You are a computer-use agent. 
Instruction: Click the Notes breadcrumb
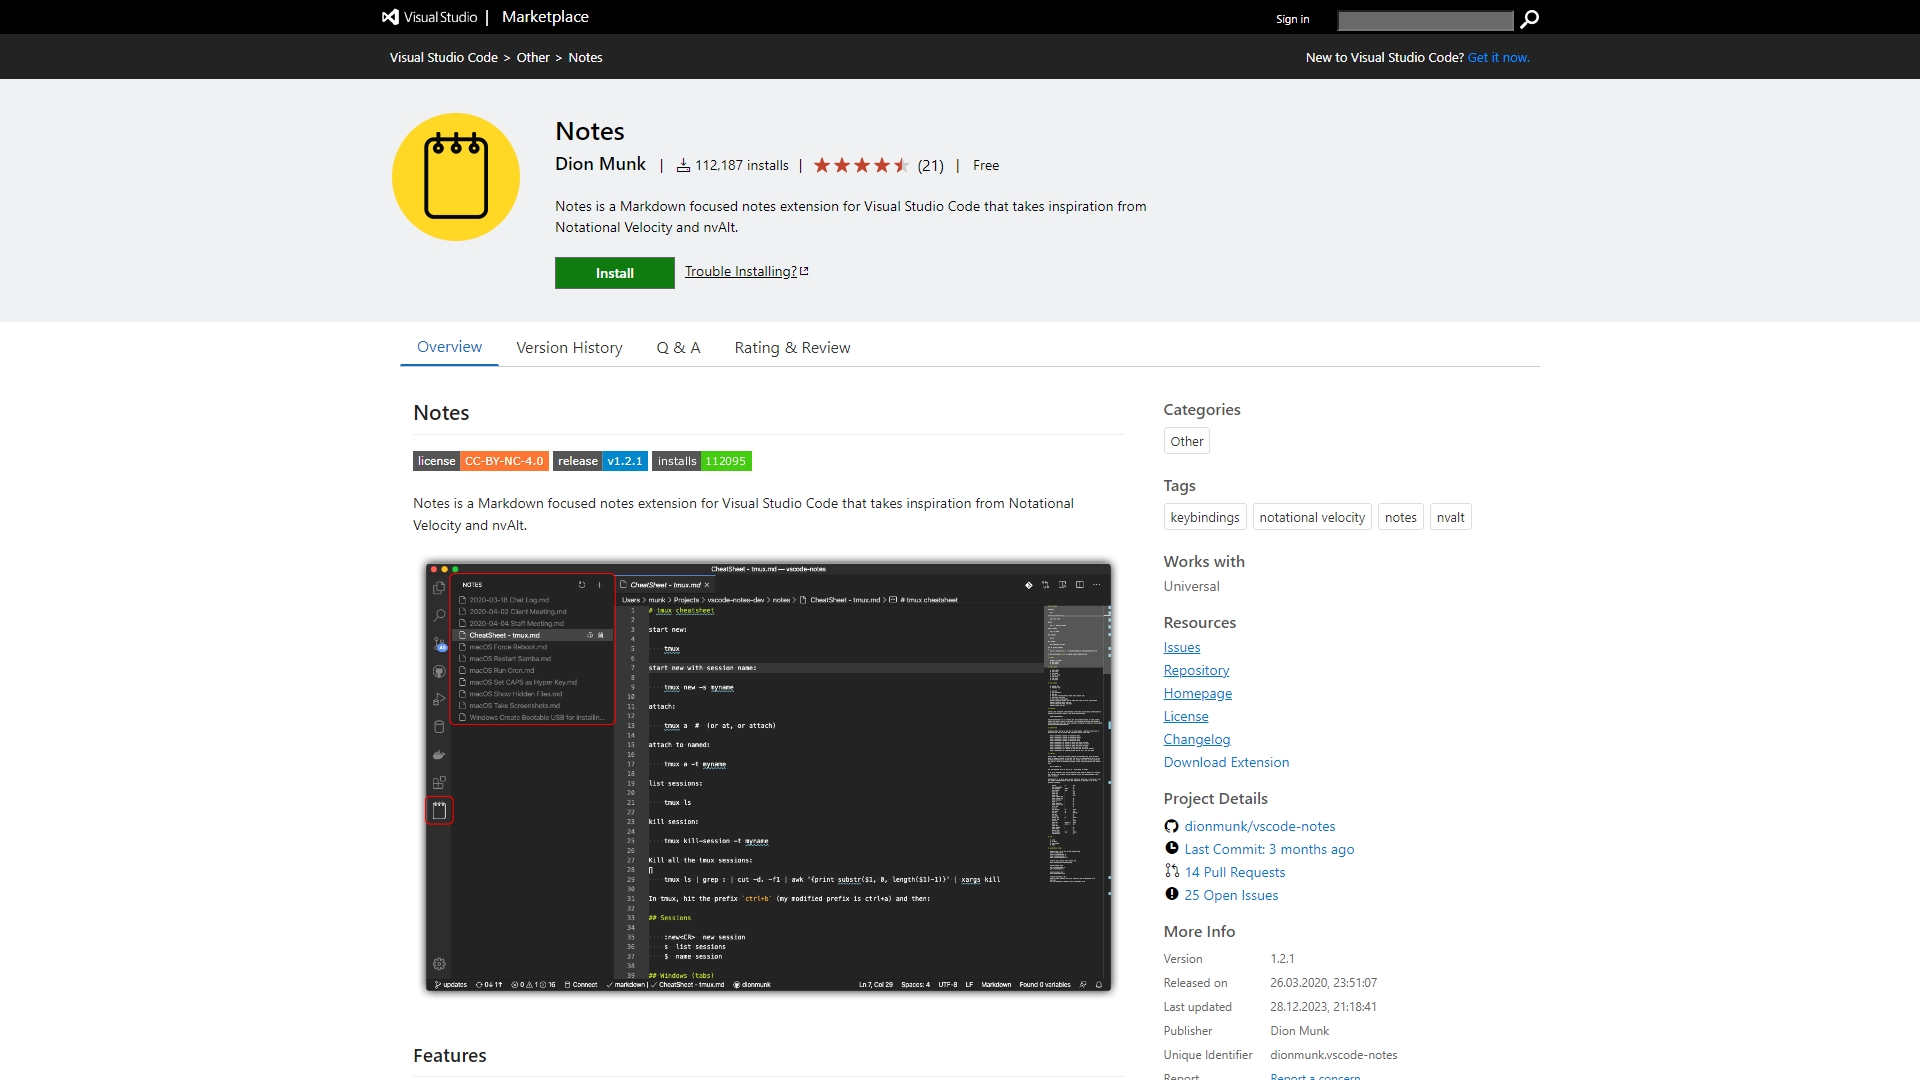tap(585, 58)
